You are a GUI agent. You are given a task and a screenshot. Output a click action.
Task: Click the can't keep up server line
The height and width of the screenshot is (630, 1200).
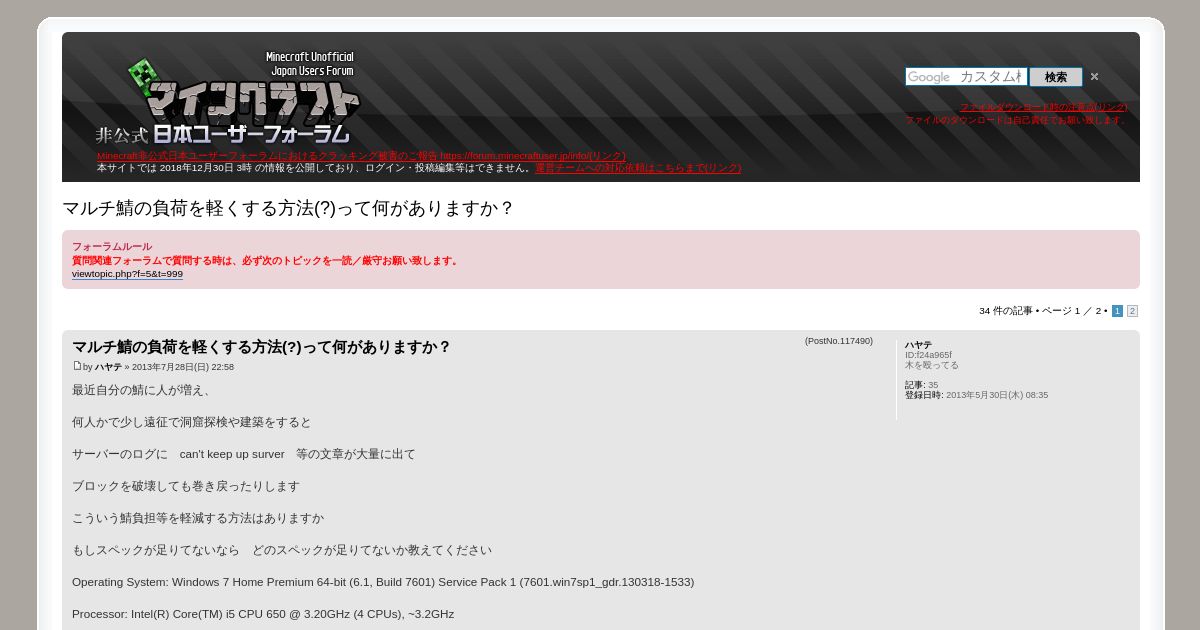click(x=243, y=454)
